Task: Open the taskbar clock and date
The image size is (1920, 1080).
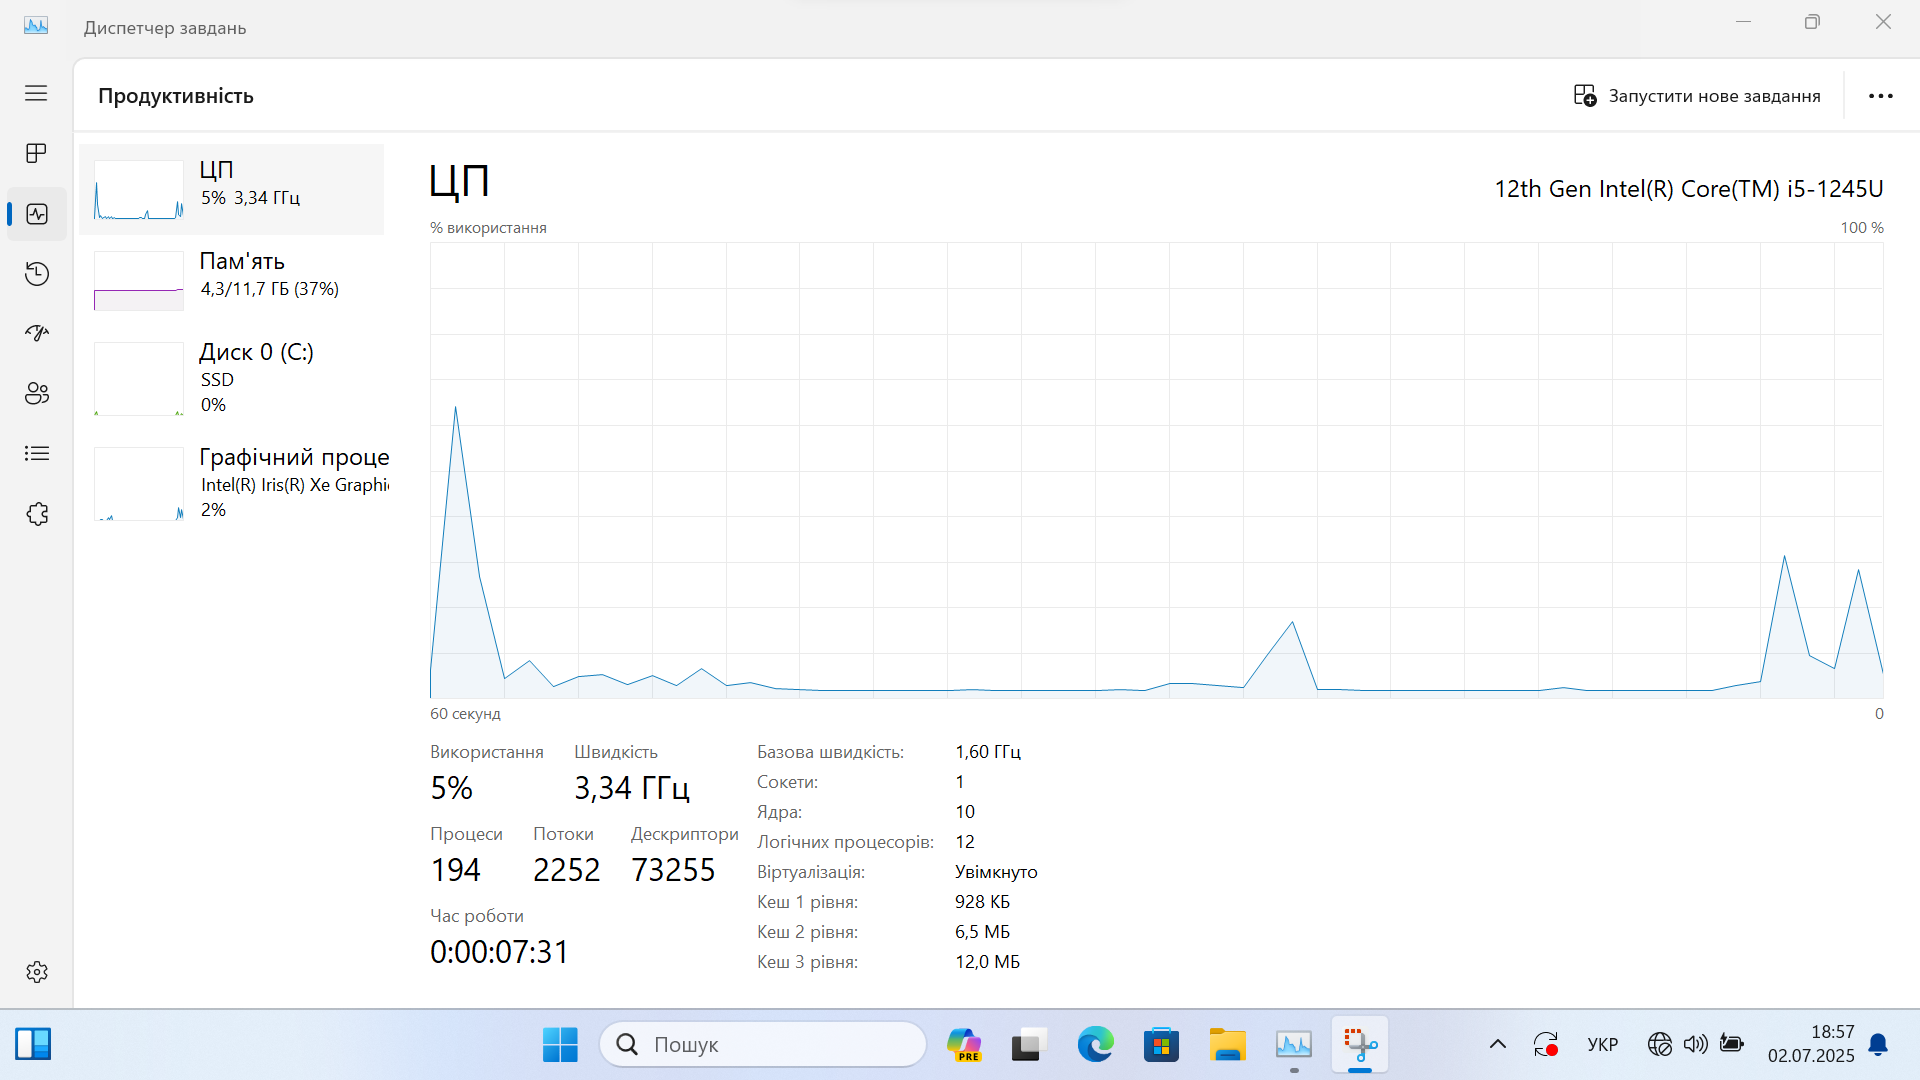Action: coord(1810,1044)
